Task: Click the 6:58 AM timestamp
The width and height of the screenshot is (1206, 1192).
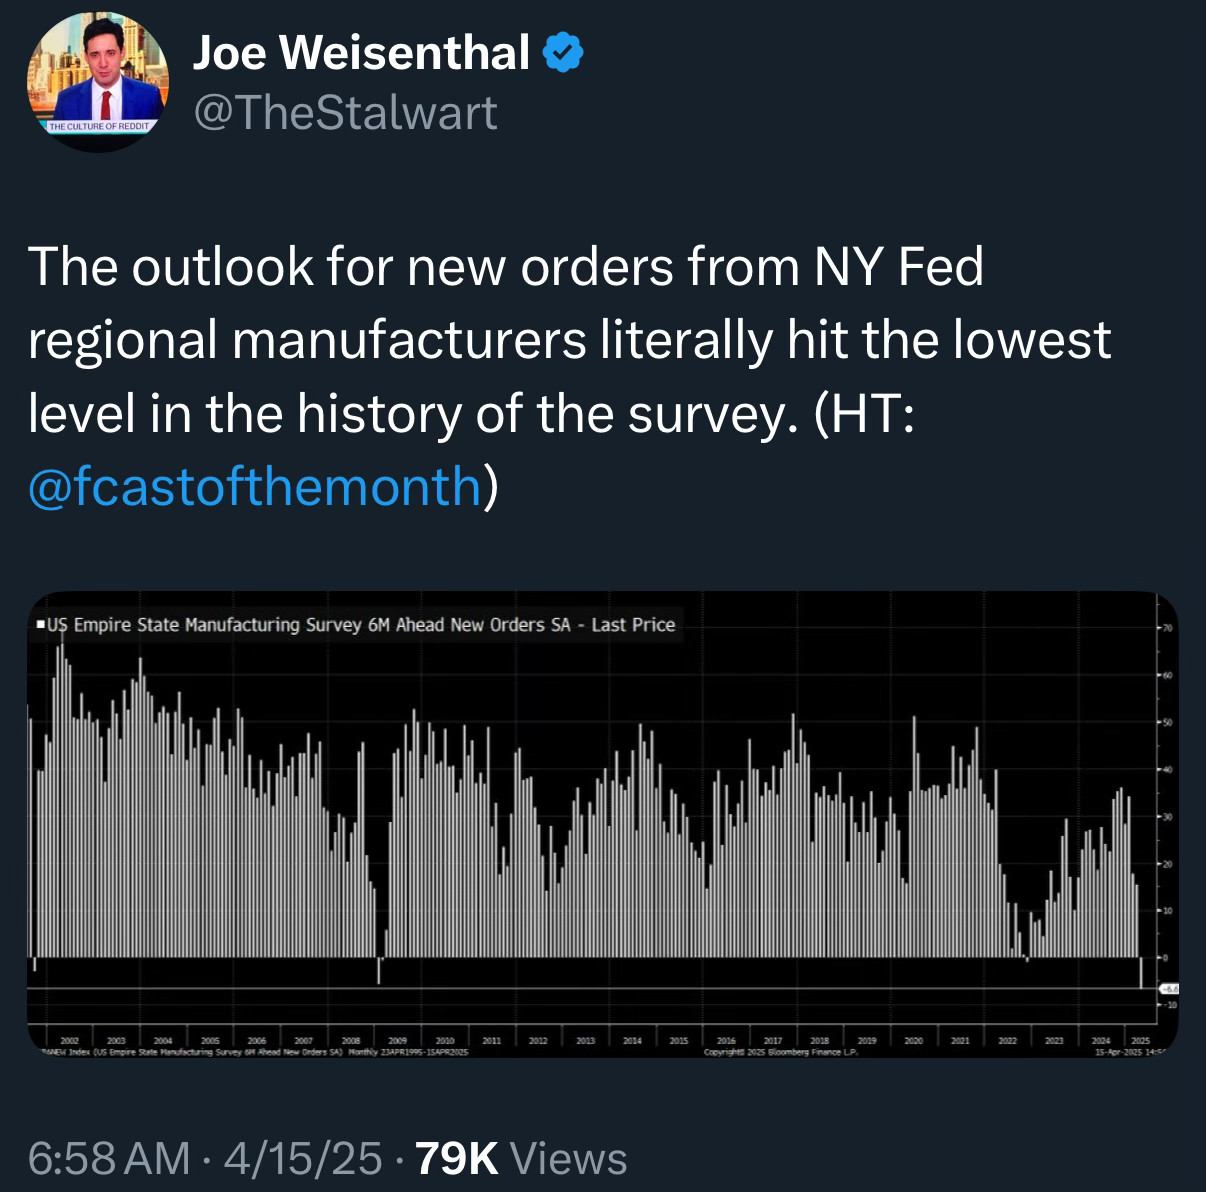Action: pos(108,1158)
